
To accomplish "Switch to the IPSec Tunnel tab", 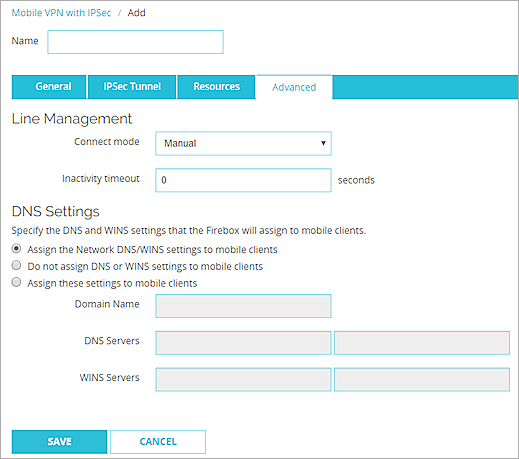I will click(132, 87).
